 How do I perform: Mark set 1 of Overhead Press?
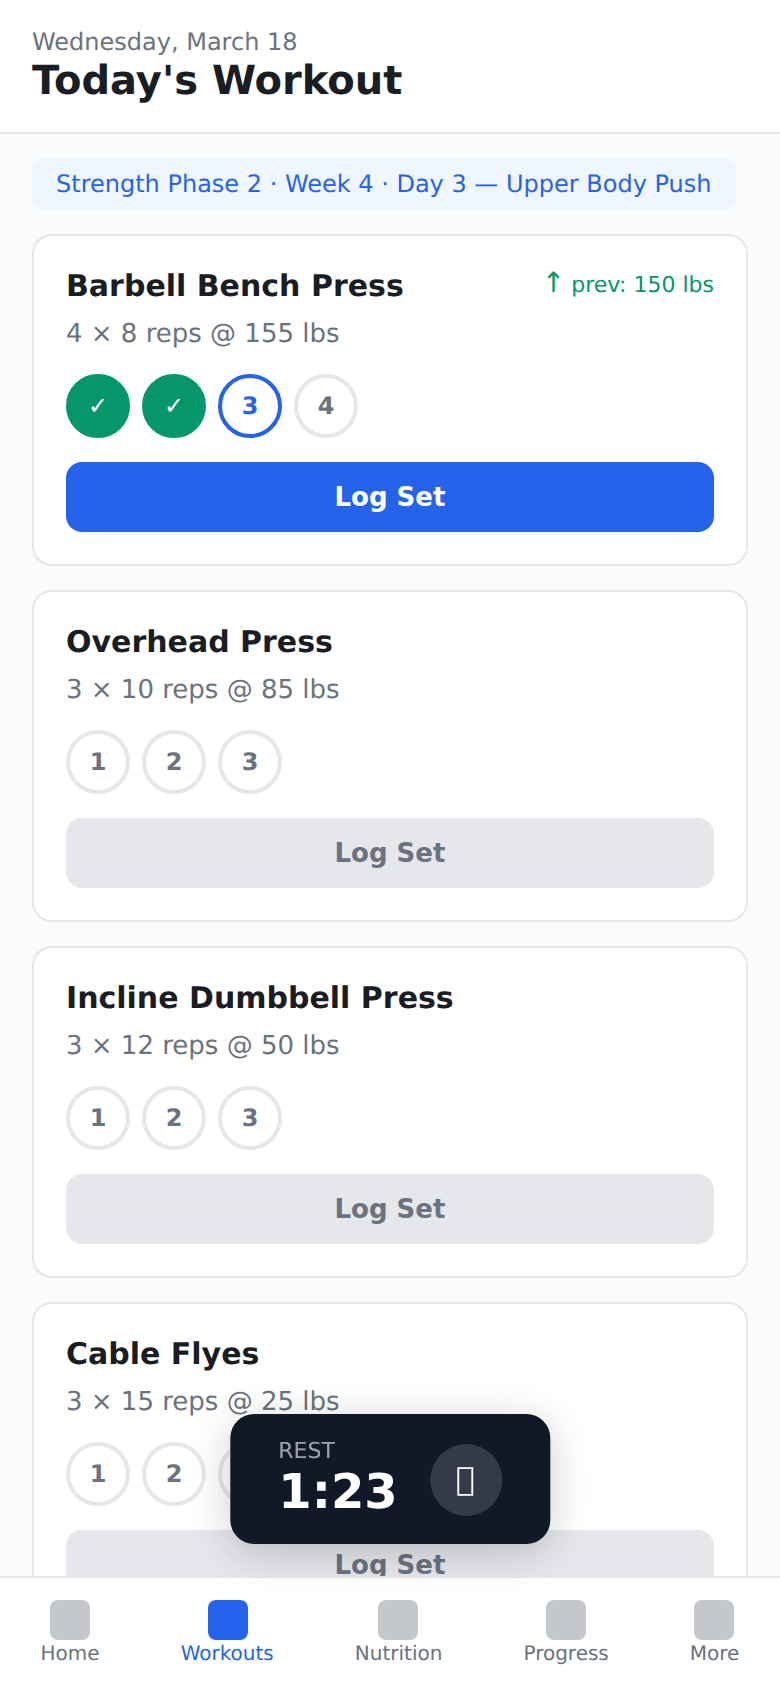tap(97, 762)
